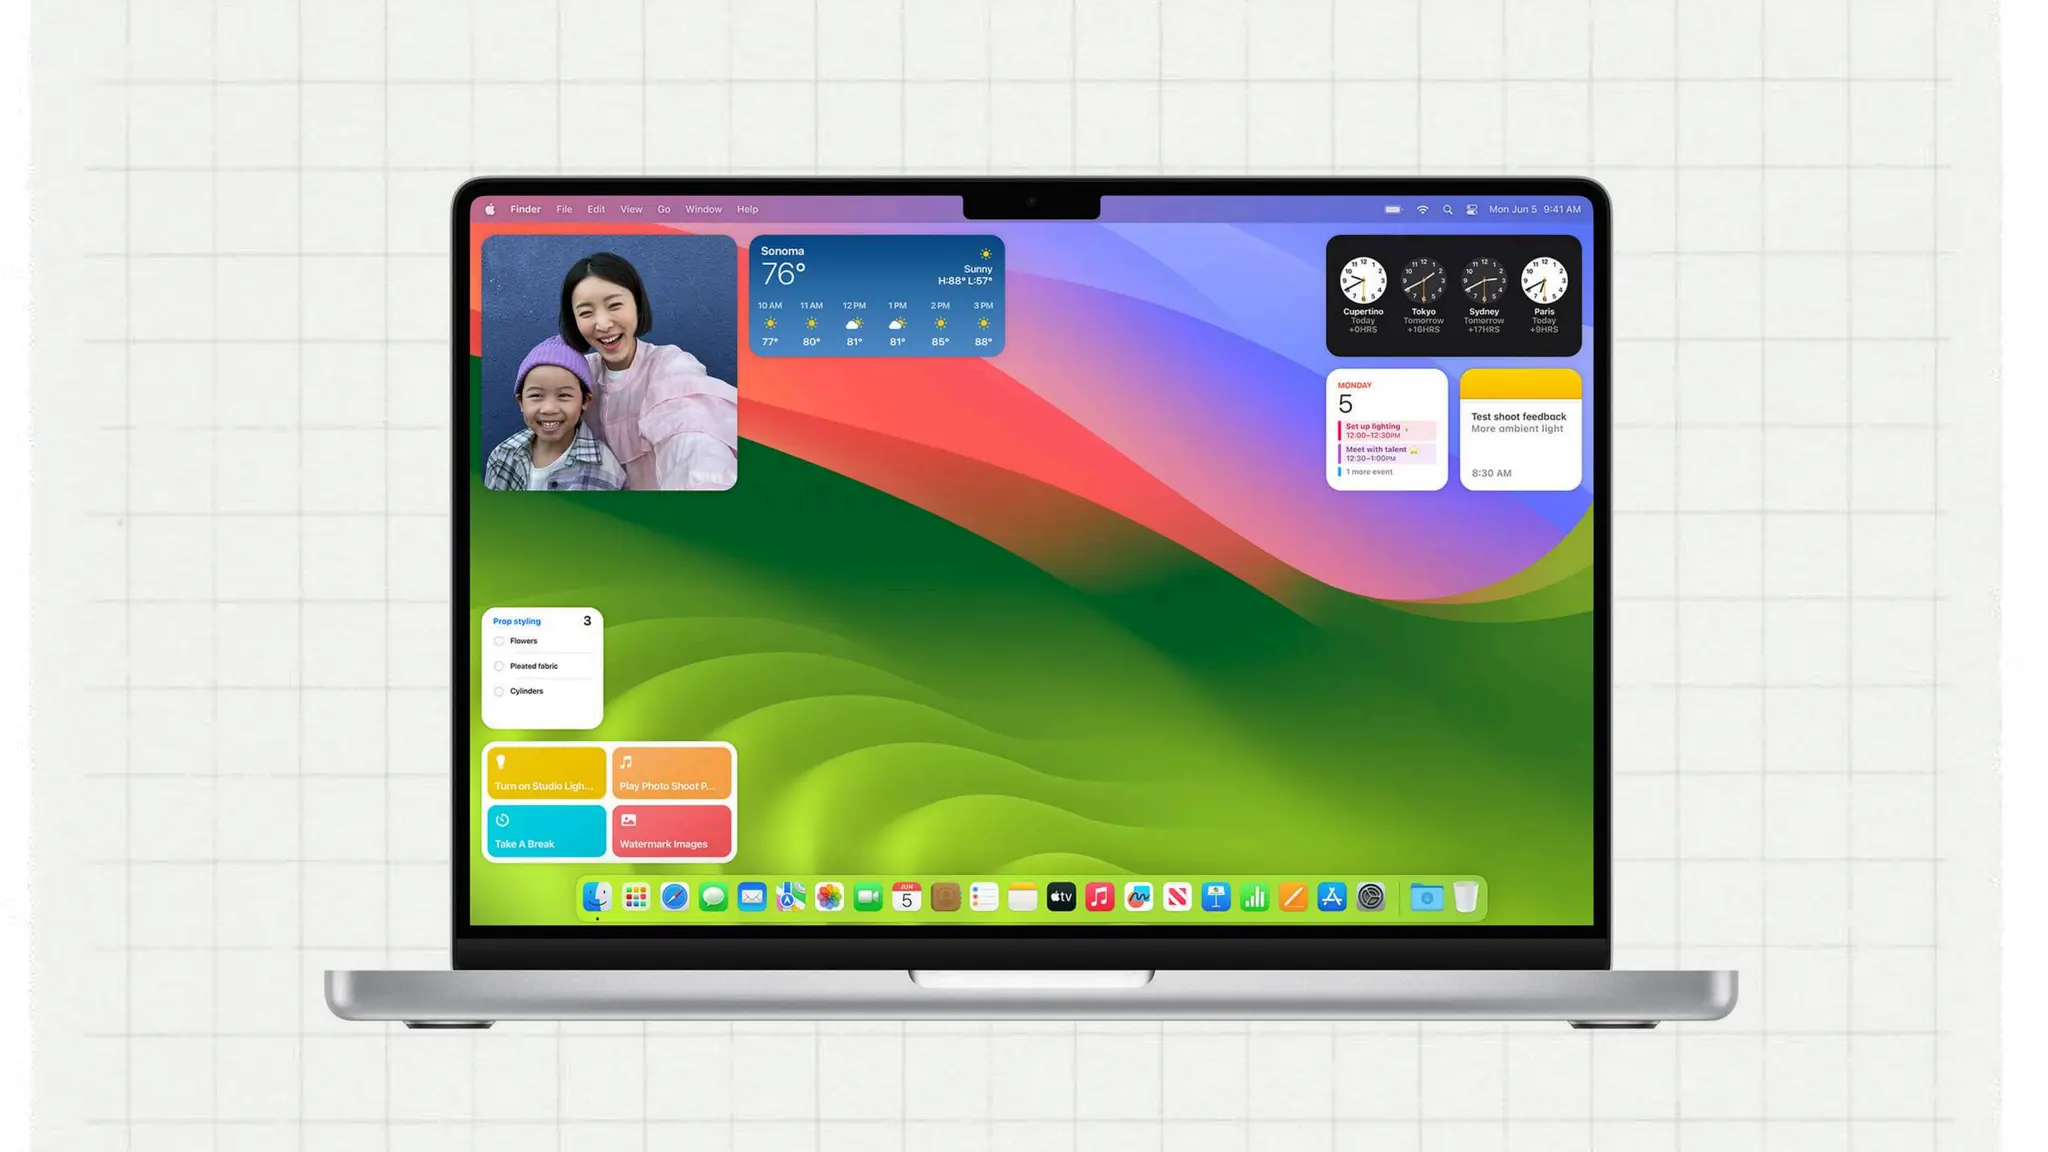The image size is (2048, 1152).
Task: Open the Window menu
Action: (x=703, y=210)
